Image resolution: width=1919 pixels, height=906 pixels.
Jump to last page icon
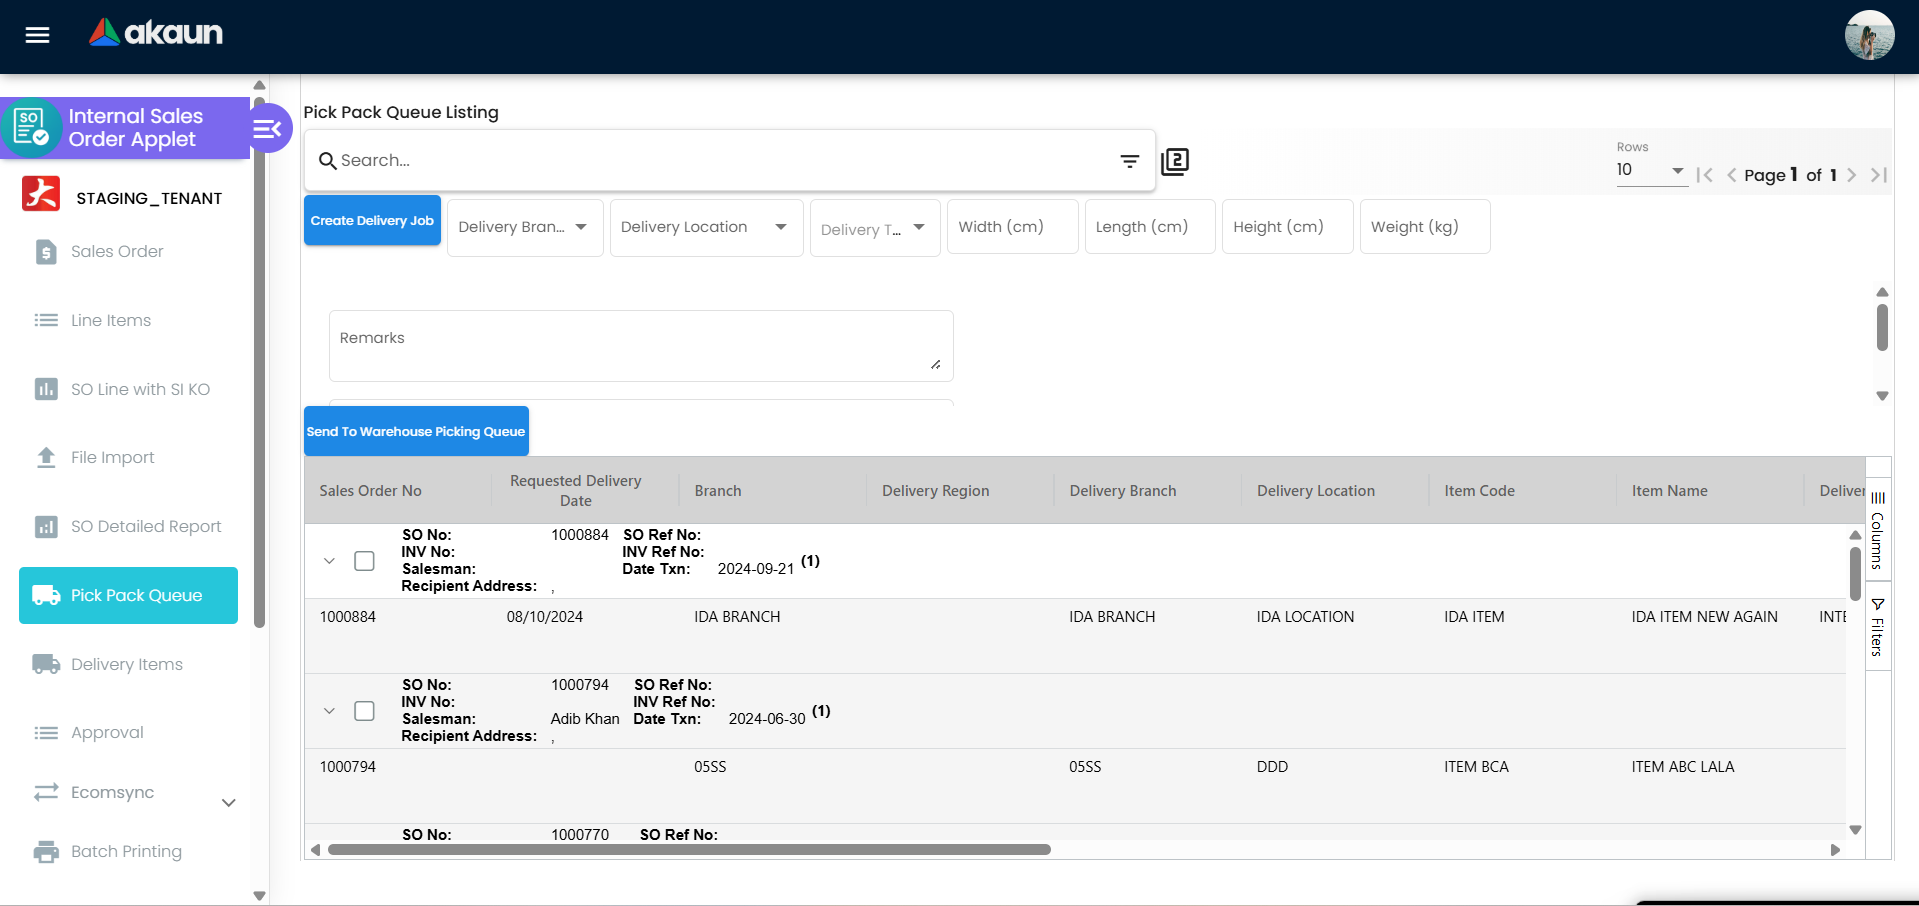tap(1879, 175)
